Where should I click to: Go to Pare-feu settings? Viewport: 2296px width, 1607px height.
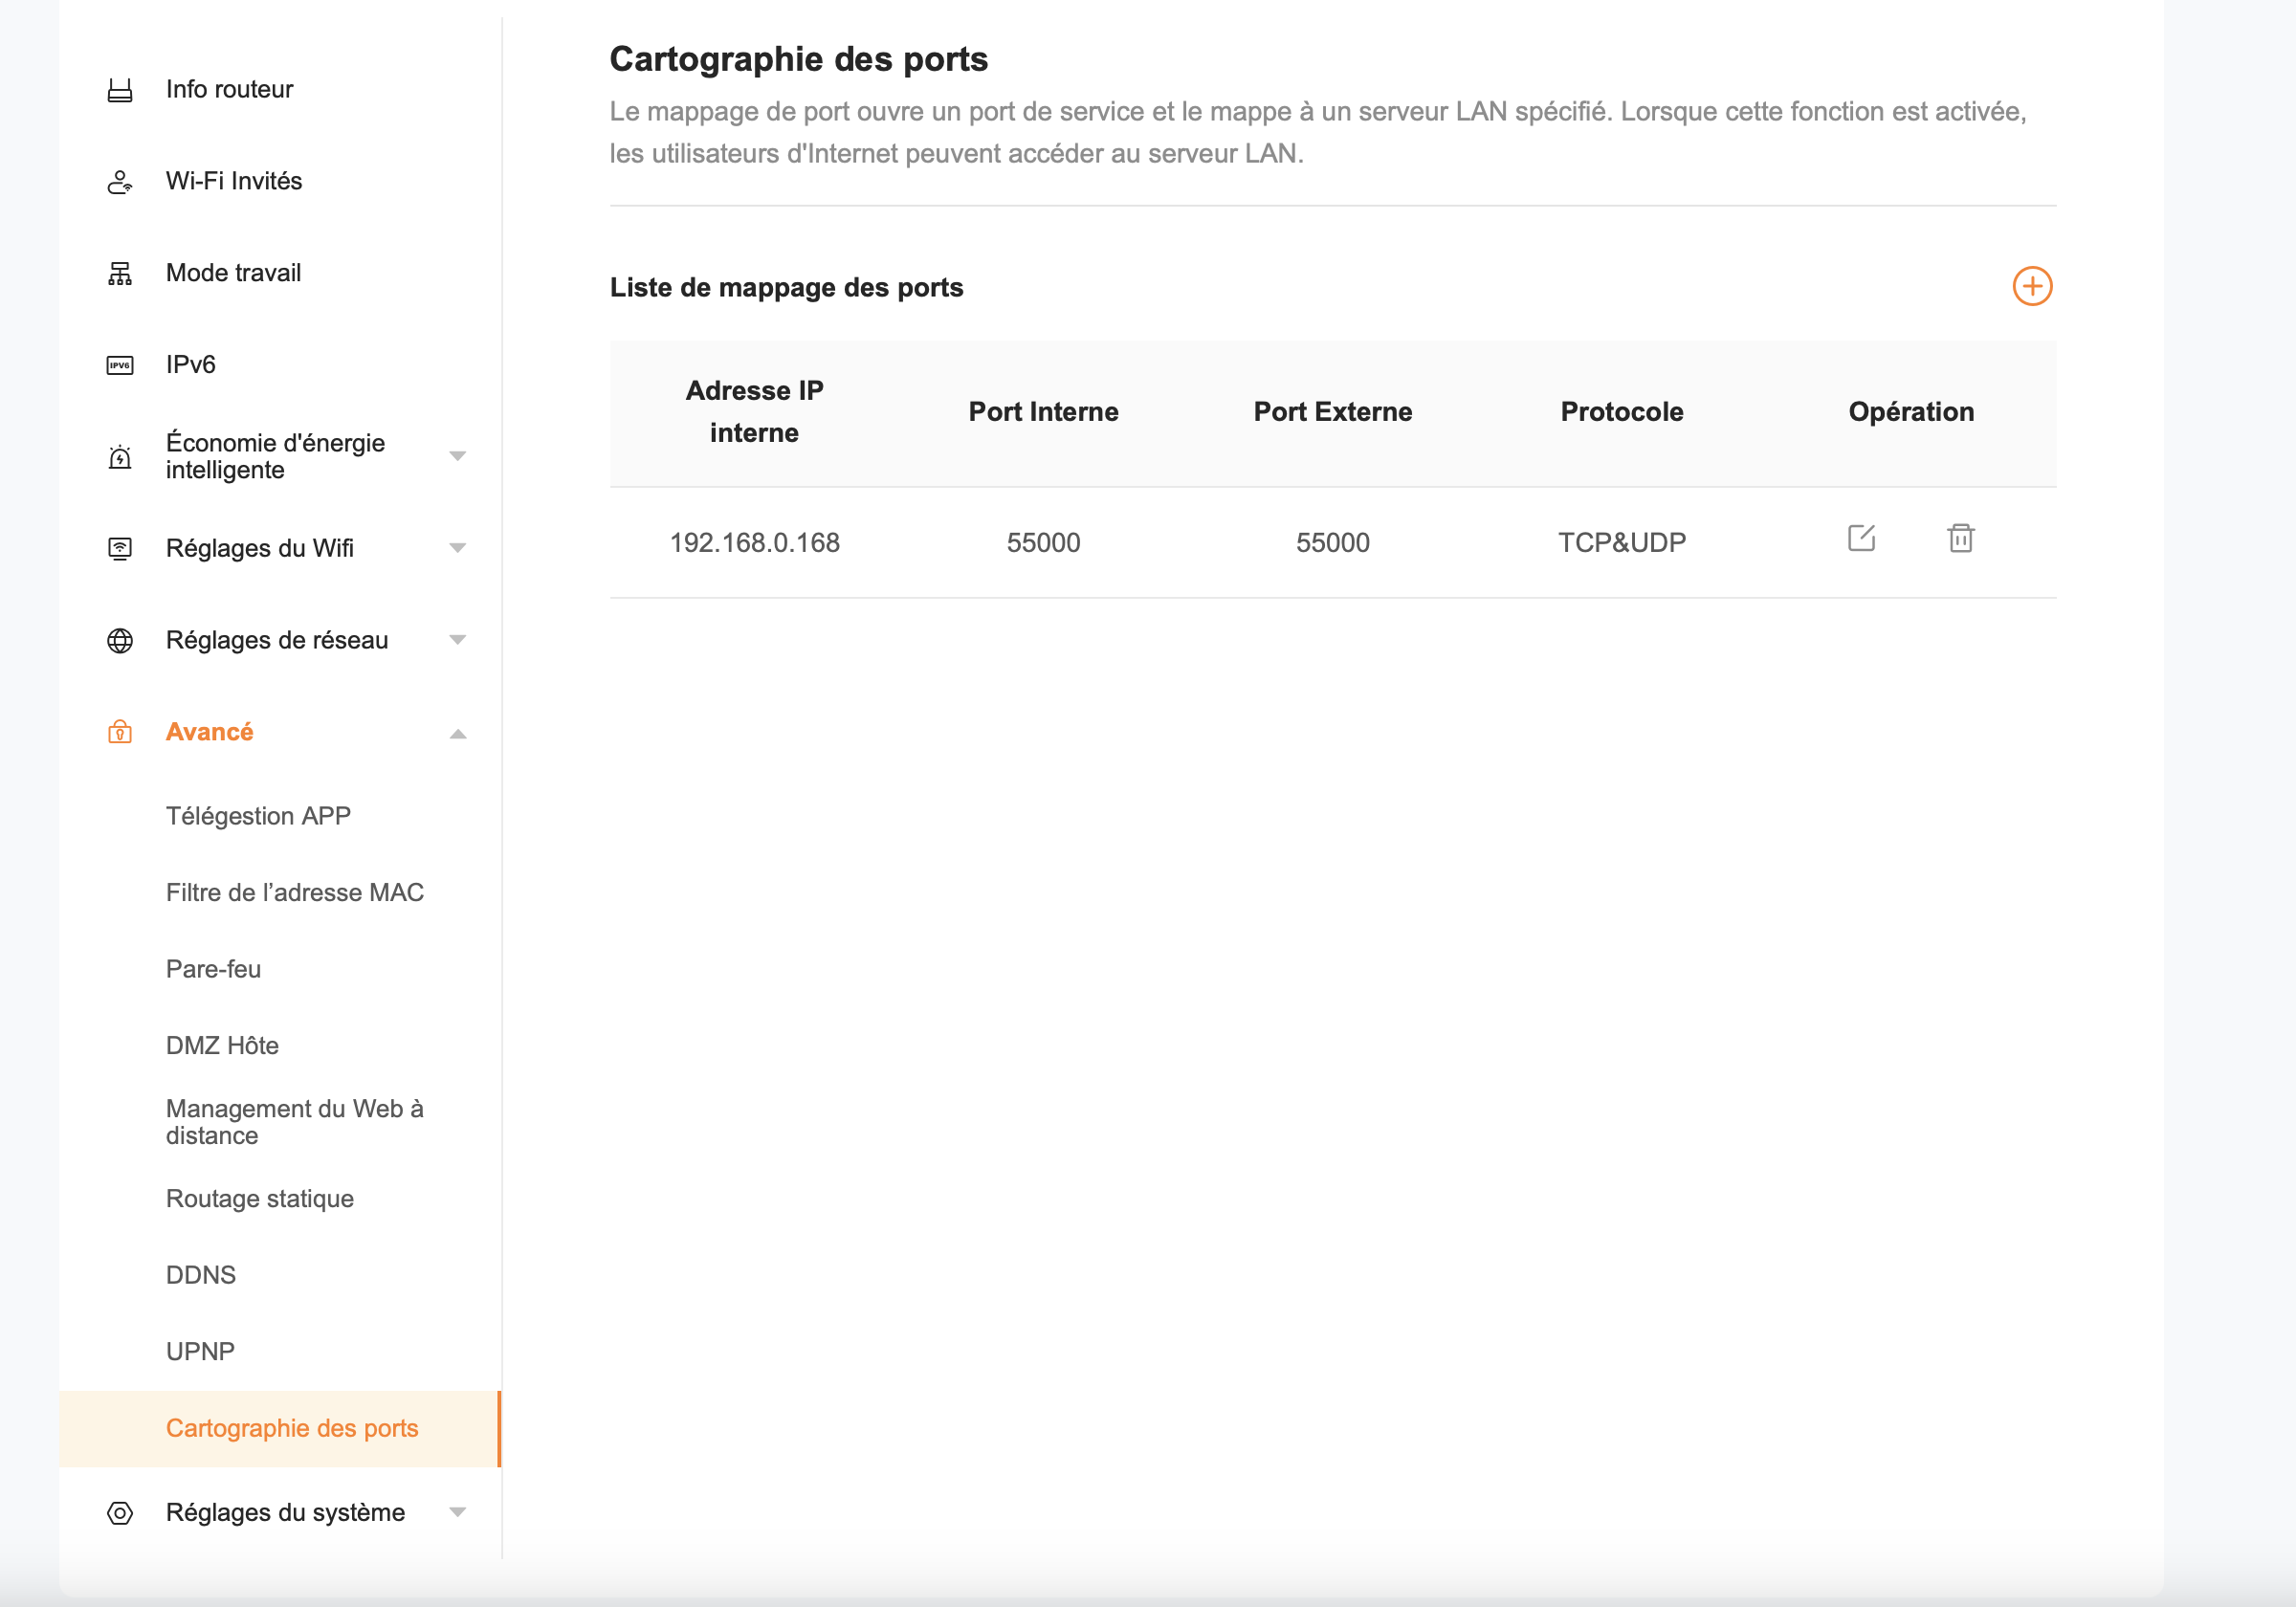click(x=214, y=970)
